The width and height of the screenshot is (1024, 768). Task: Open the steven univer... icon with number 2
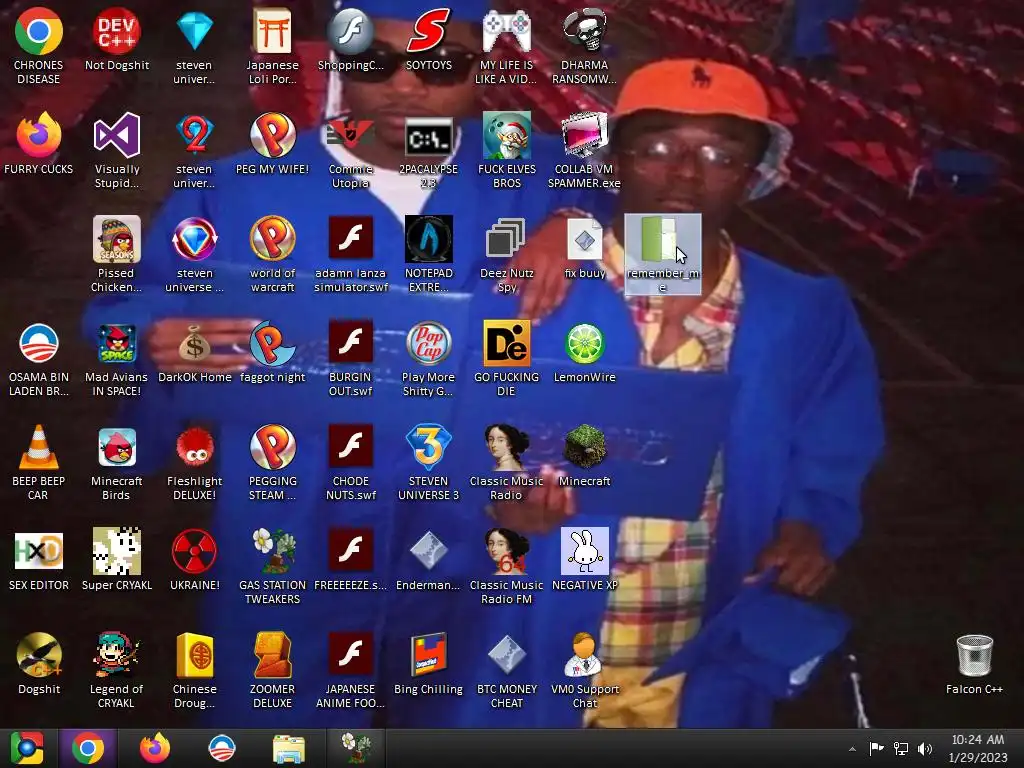point(195,136)
